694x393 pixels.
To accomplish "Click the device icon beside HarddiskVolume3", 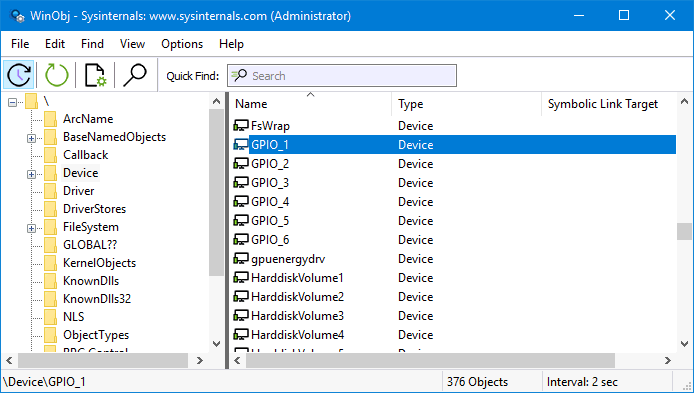I will [241, 316].
